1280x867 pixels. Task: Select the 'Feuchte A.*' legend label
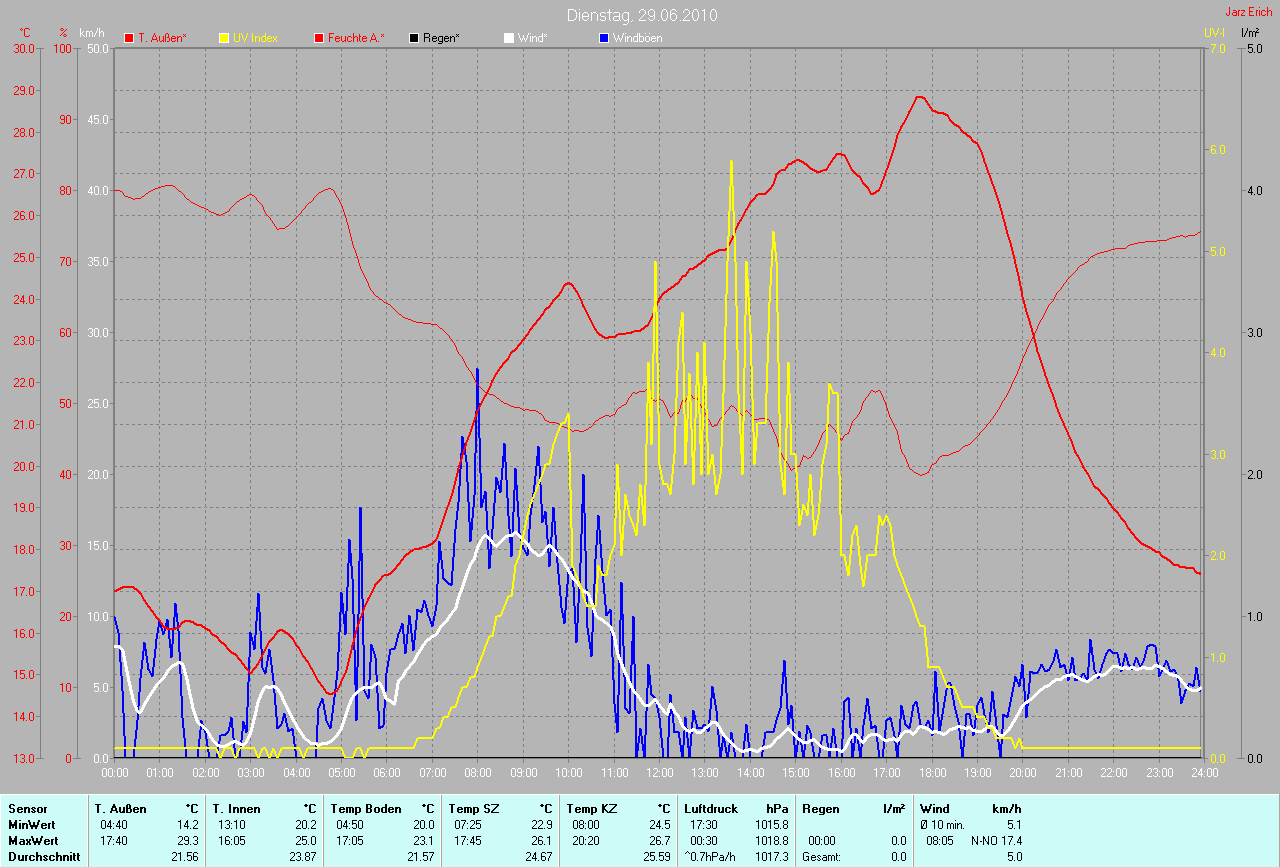357,38
